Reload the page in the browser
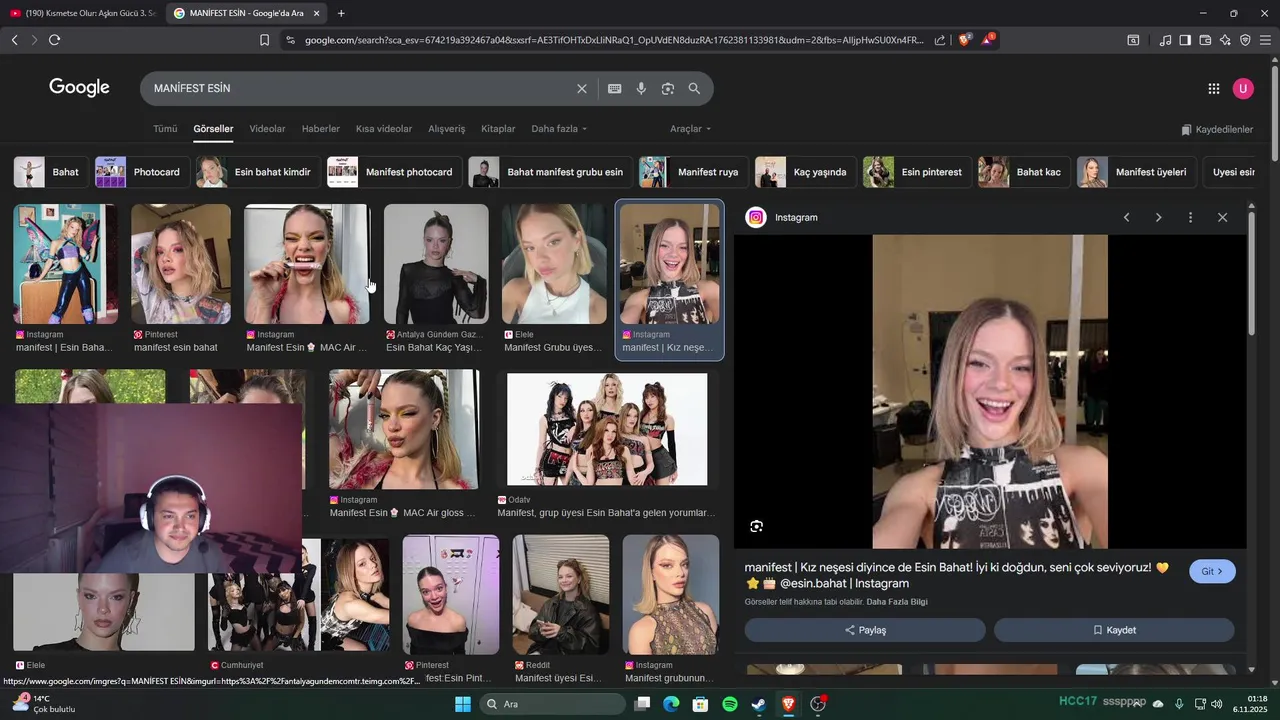 click(x=54, y=40)
